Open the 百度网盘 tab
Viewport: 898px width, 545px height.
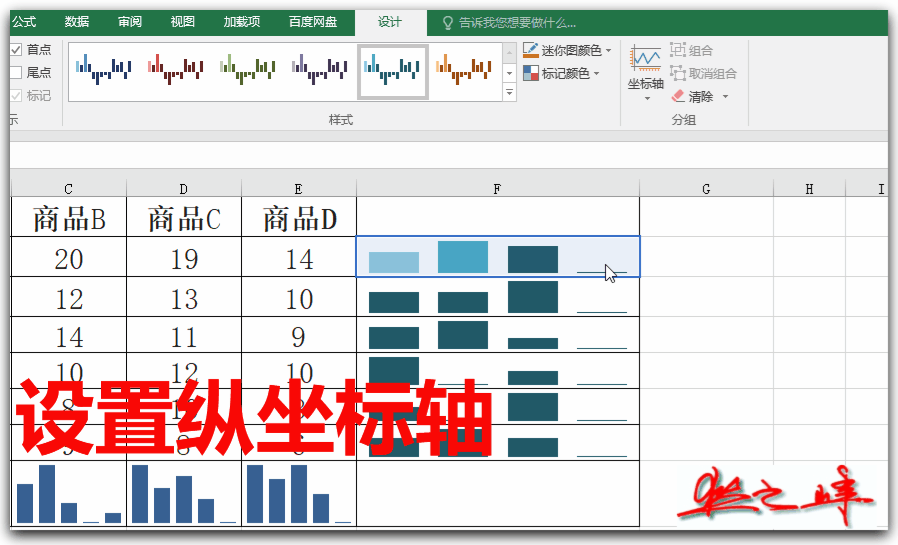point(313,22)
